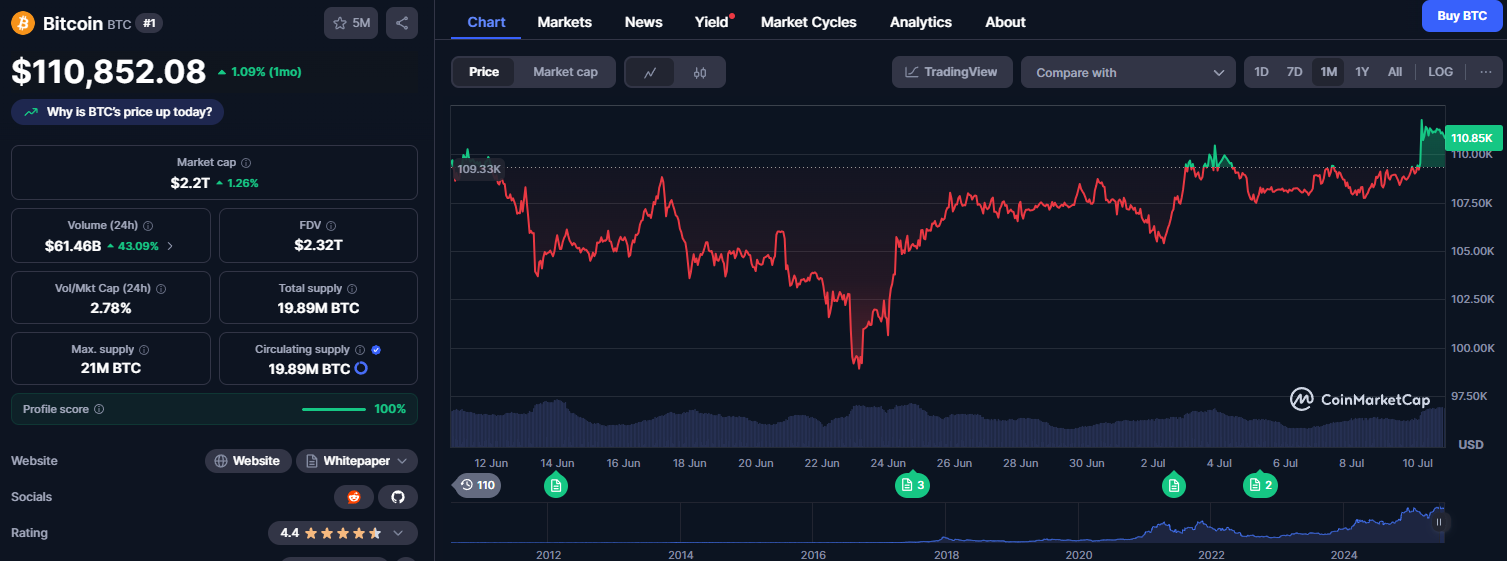Switch to line chart icon

click(x=650, y=72)
